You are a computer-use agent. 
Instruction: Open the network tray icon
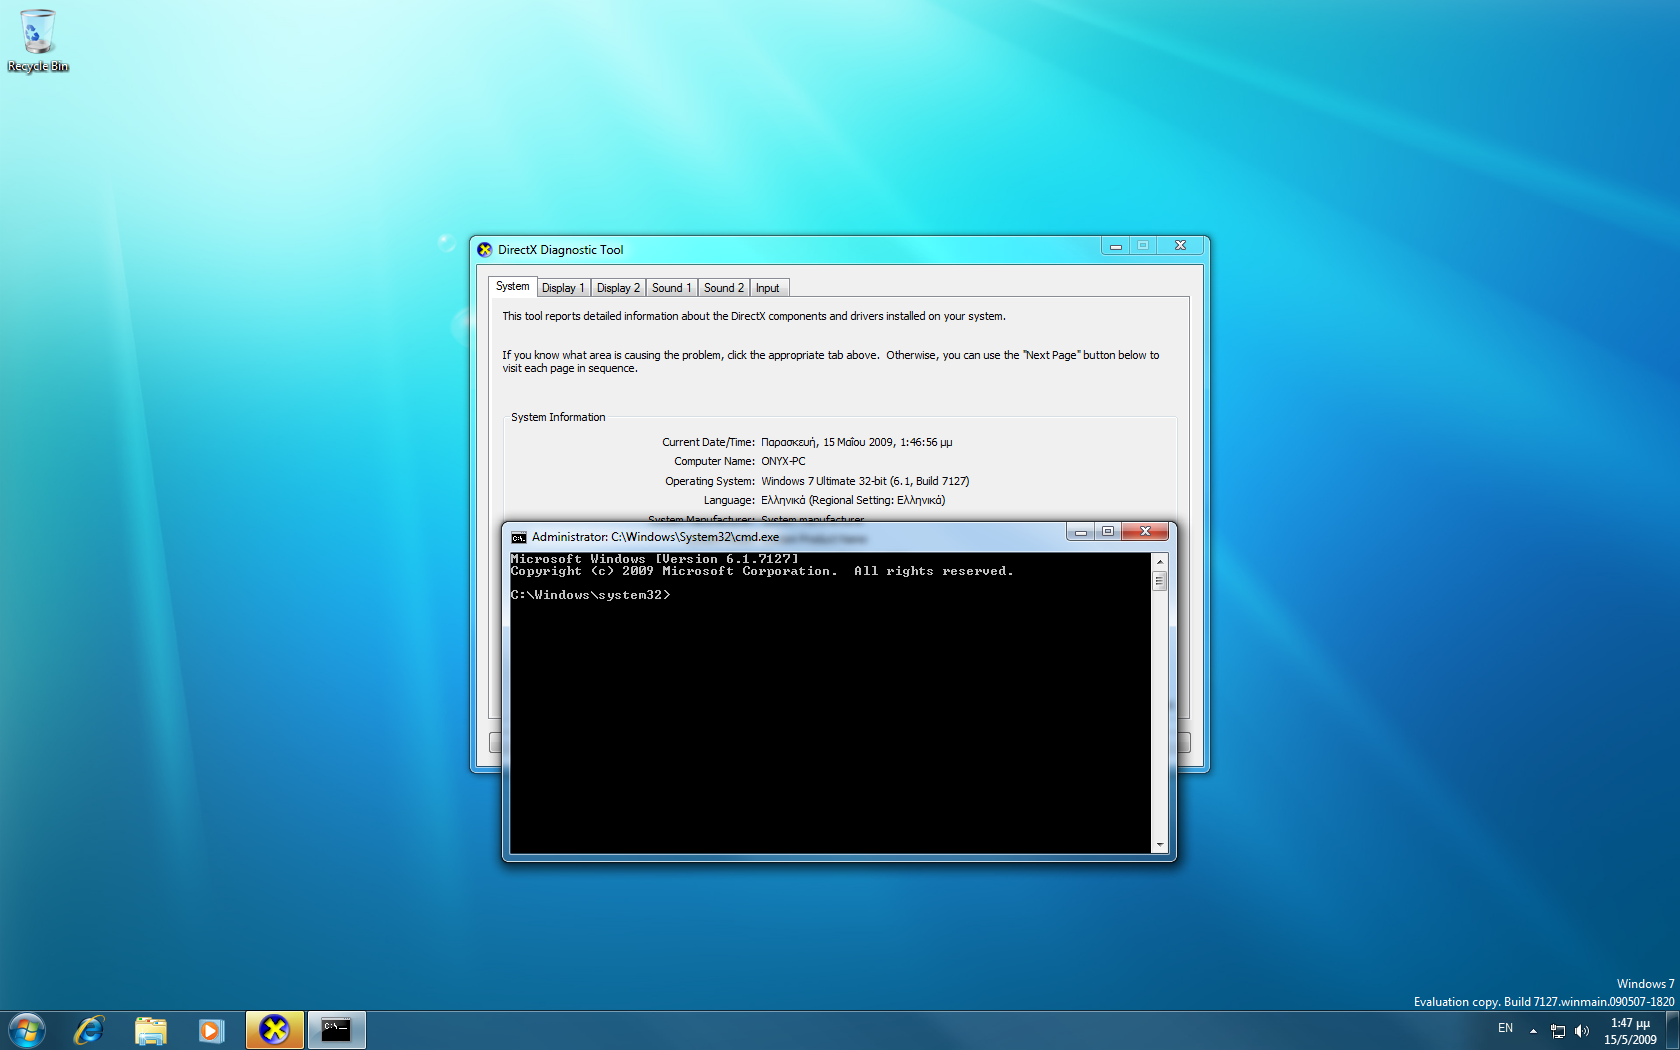coord(1557,1031)
